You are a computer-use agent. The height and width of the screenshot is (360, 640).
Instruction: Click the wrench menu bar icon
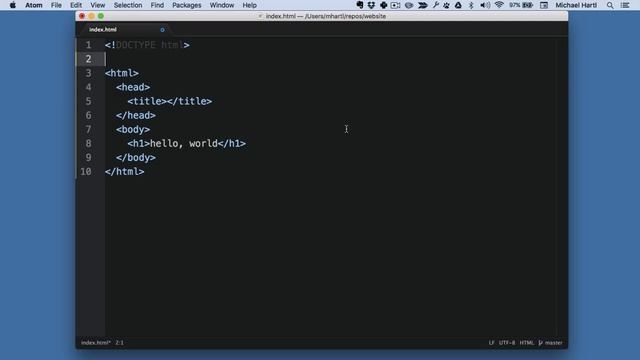[x=436, y=5]
